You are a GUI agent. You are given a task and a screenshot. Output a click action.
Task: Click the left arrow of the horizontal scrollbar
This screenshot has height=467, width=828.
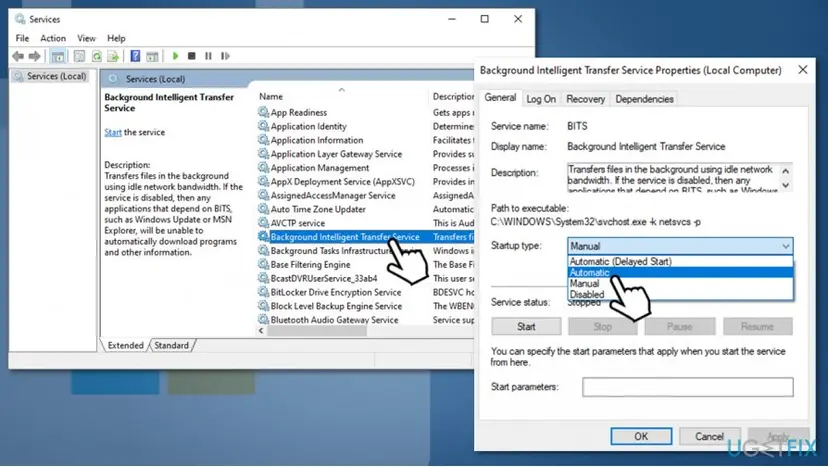[x=261, y=331]
